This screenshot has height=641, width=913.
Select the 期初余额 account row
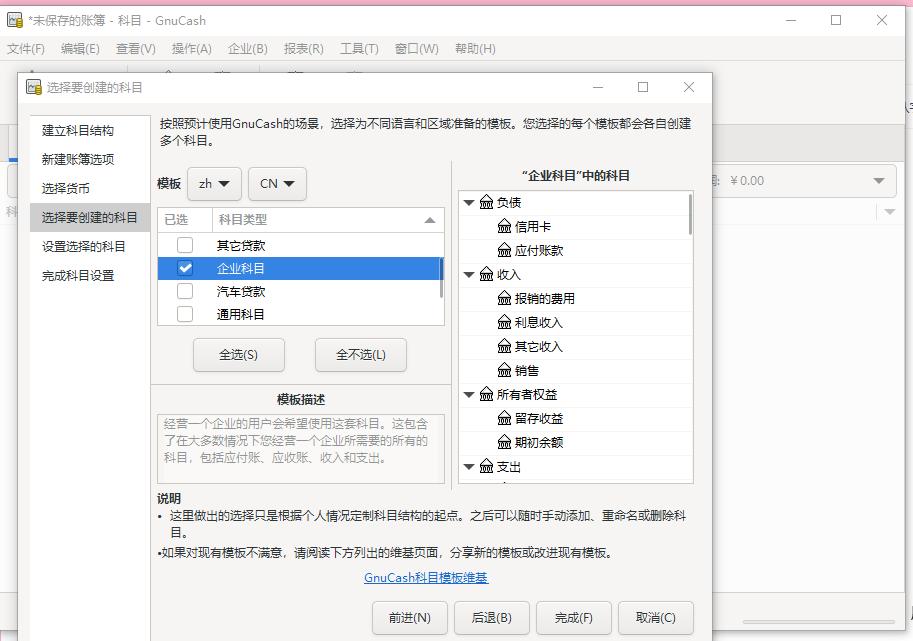click(x=575, y=442)
